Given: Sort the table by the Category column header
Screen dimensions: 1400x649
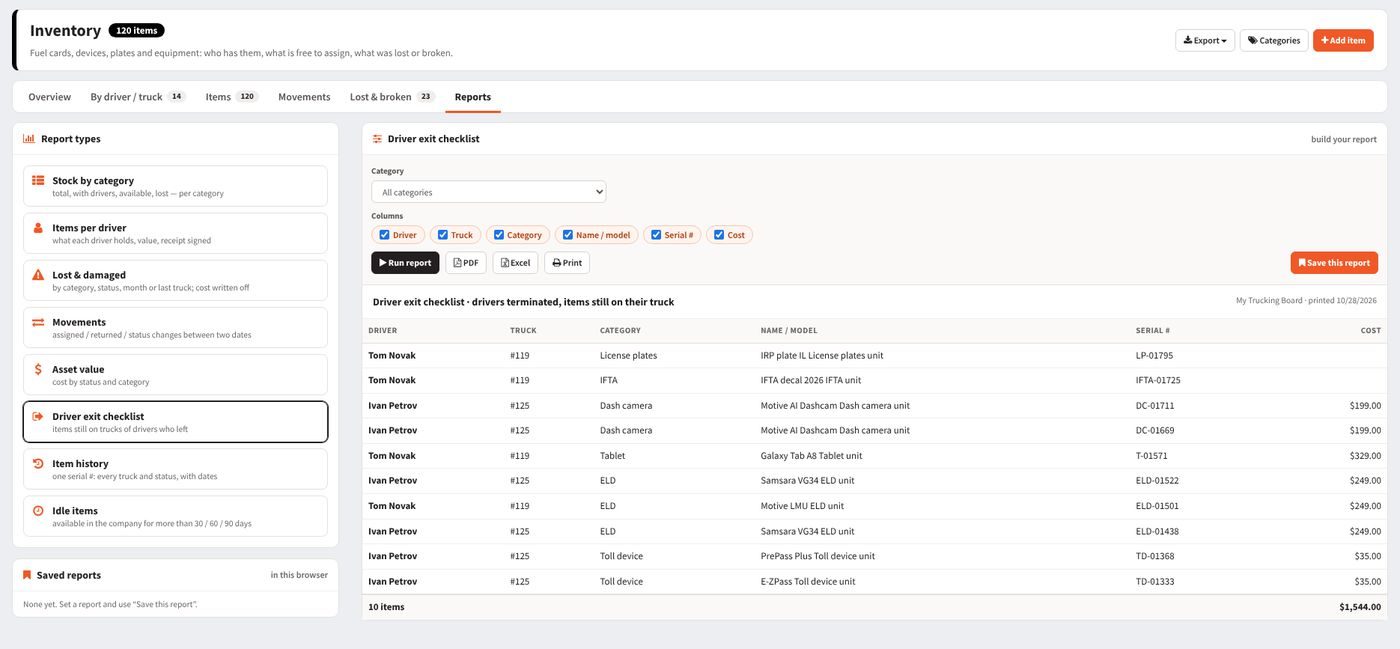Looking at the screenshot, I should (620, 330).
